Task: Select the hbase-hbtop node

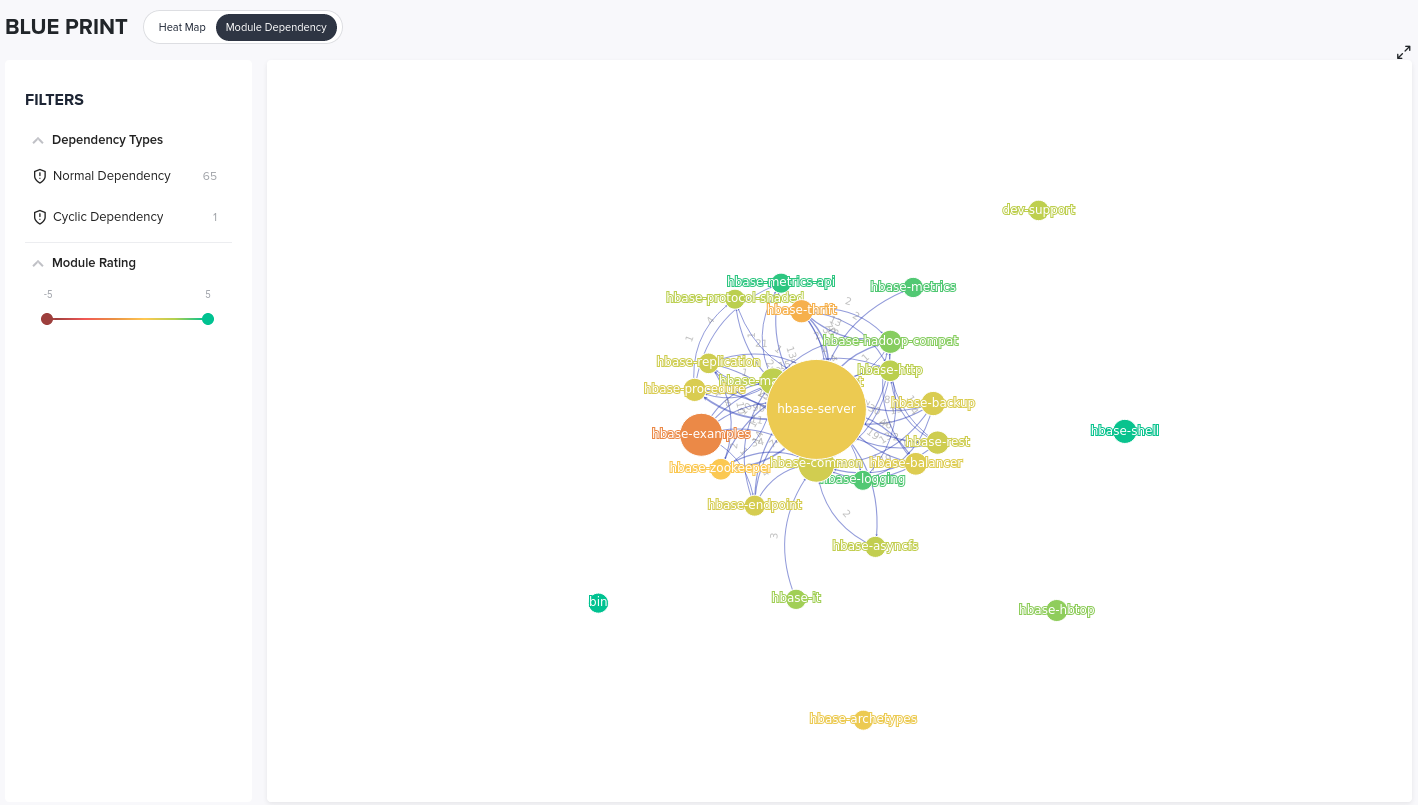Action: (1057, 610)
